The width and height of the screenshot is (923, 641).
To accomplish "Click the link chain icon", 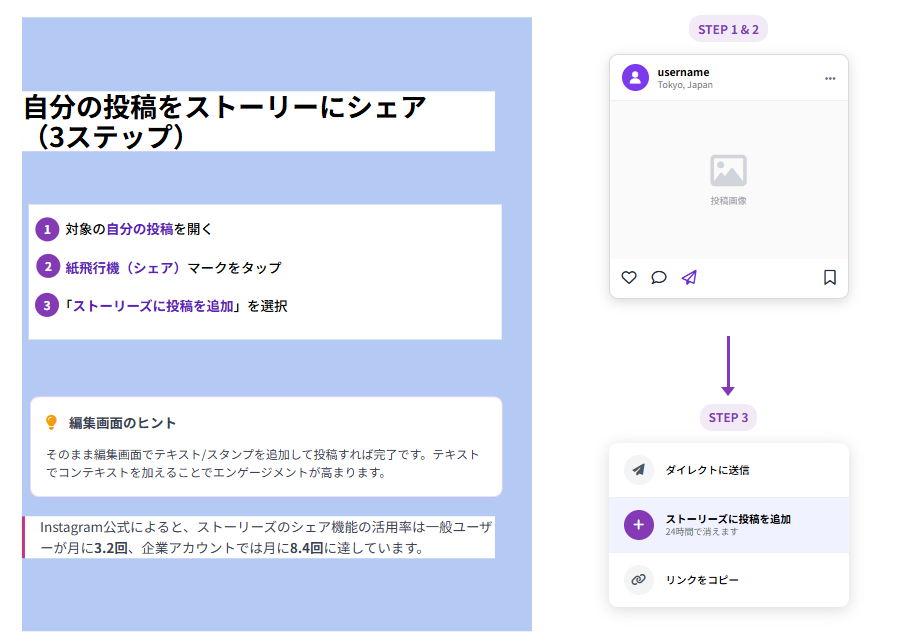I will coord(639,580).
